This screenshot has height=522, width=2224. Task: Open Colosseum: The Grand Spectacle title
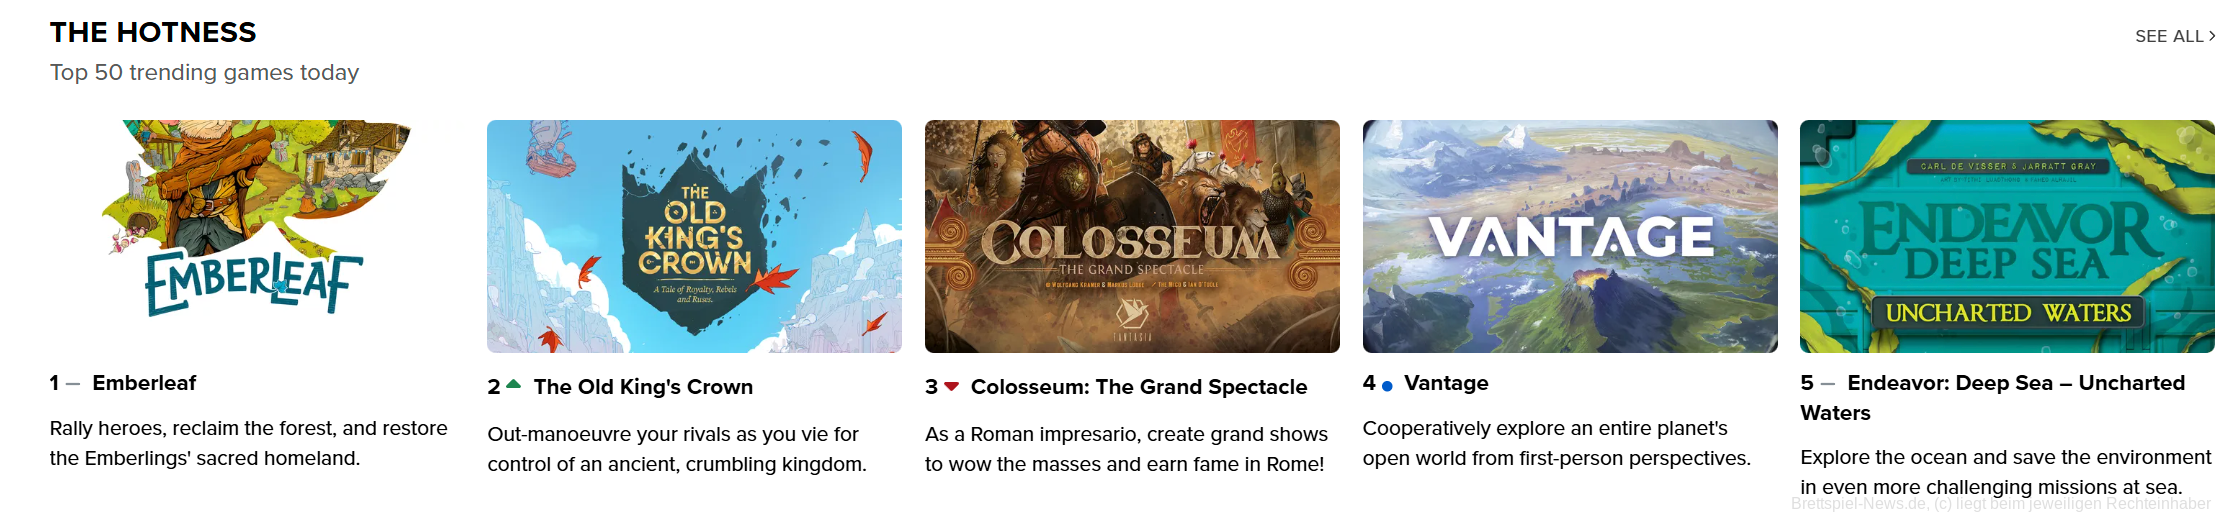(1138, 387)
